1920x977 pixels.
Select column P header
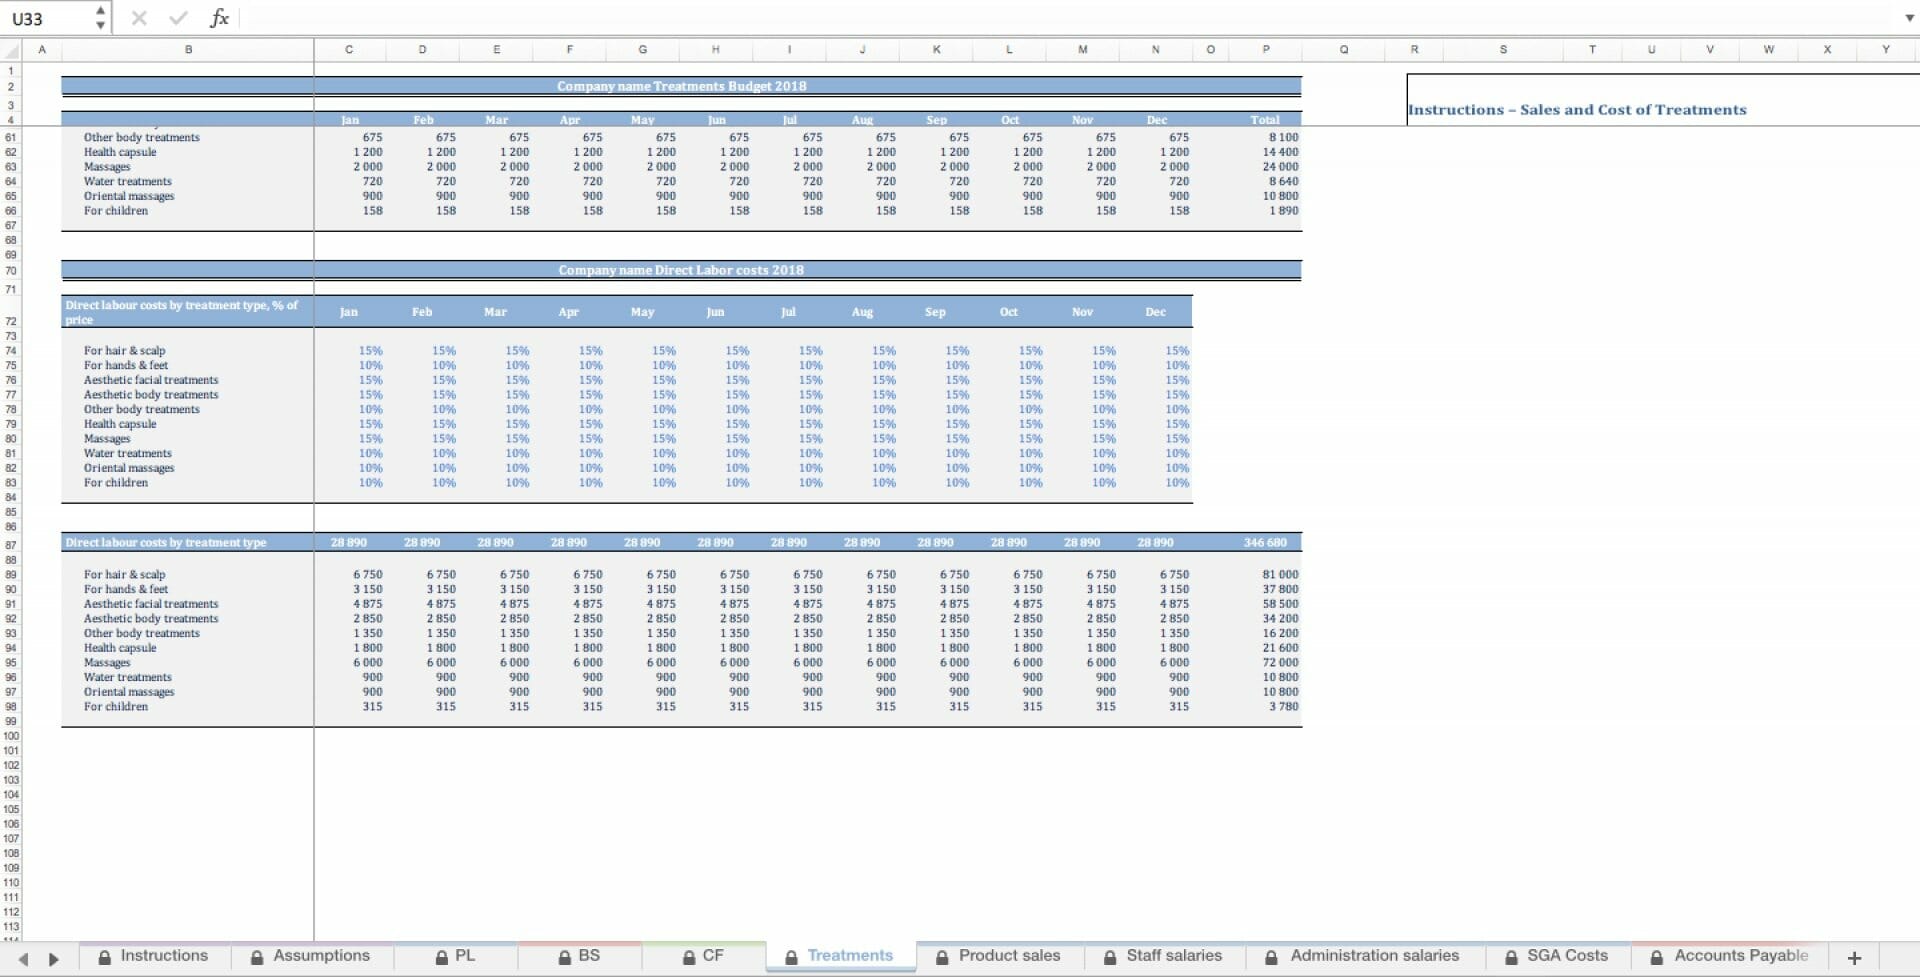pyautogui.click(x=1266, y=49)
